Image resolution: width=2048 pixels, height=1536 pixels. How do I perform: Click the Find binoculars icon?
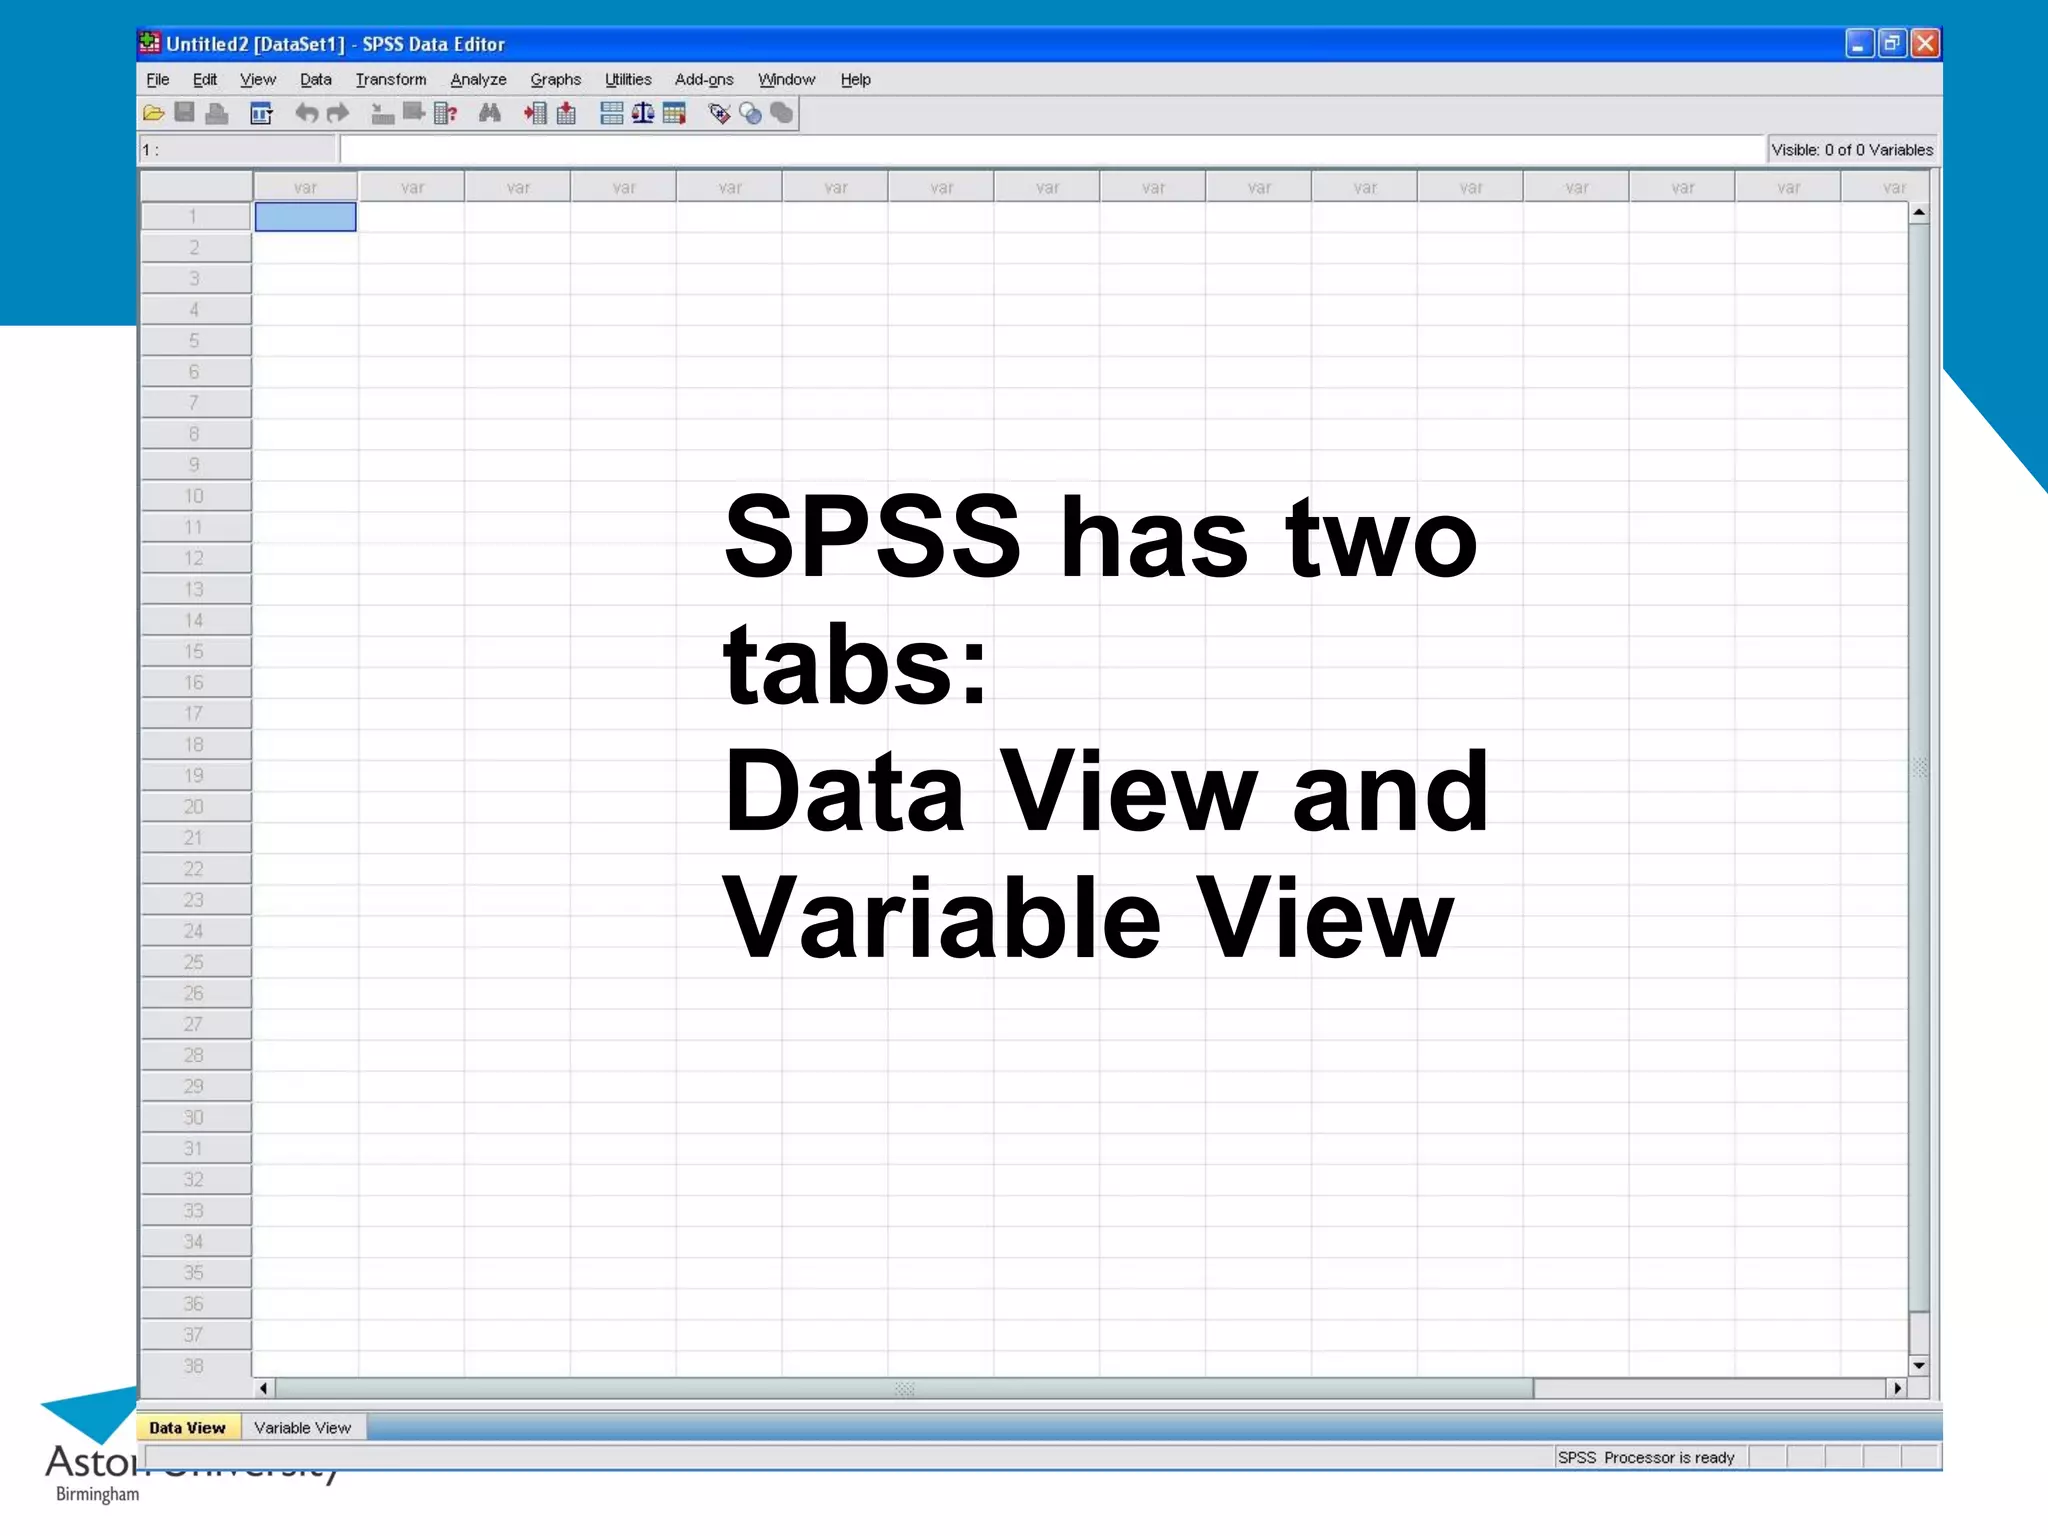pos(489,114)
